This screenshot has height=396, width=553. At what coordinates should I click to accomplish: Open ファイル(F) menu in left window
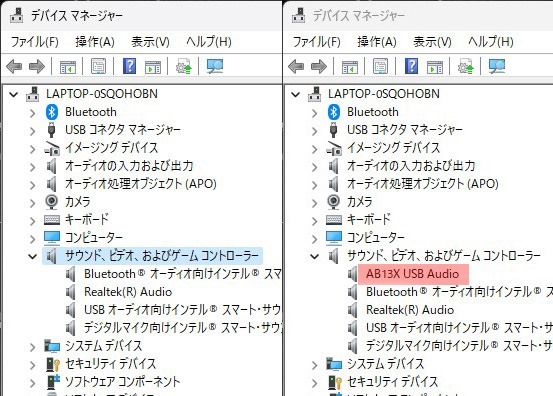point(35,42)
